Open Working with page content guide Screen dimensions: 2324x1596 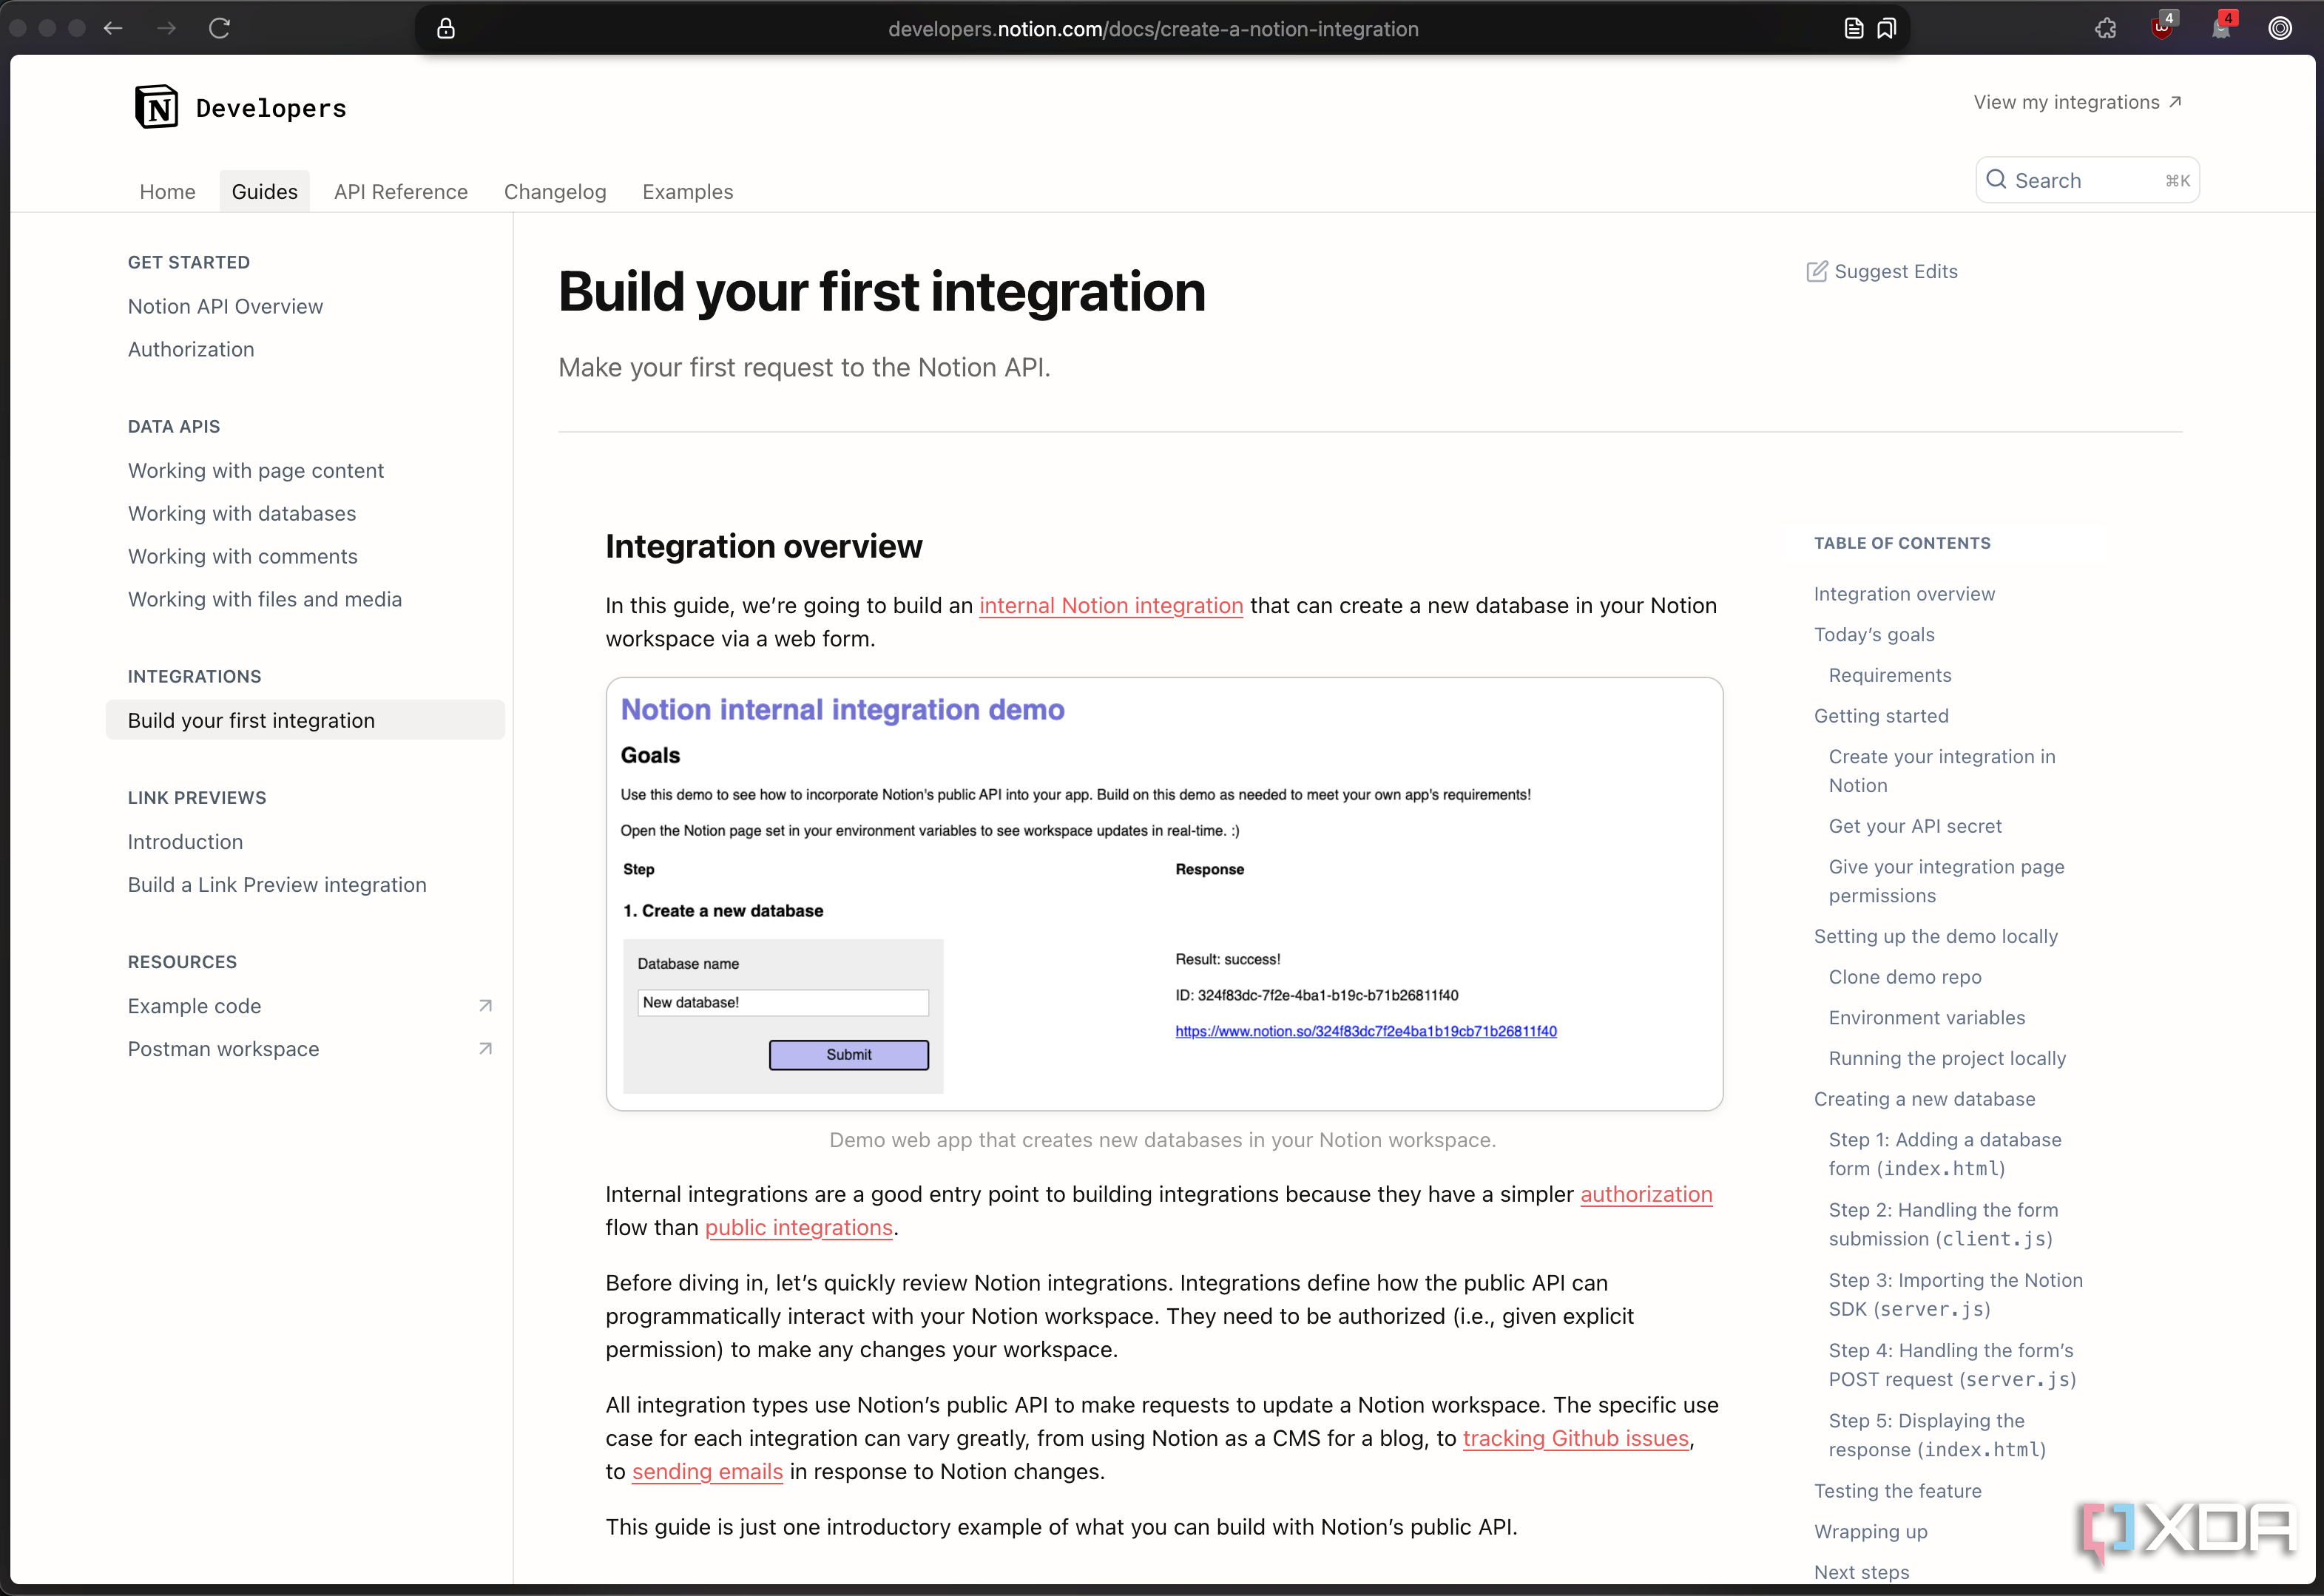click(x=255, y=470)
